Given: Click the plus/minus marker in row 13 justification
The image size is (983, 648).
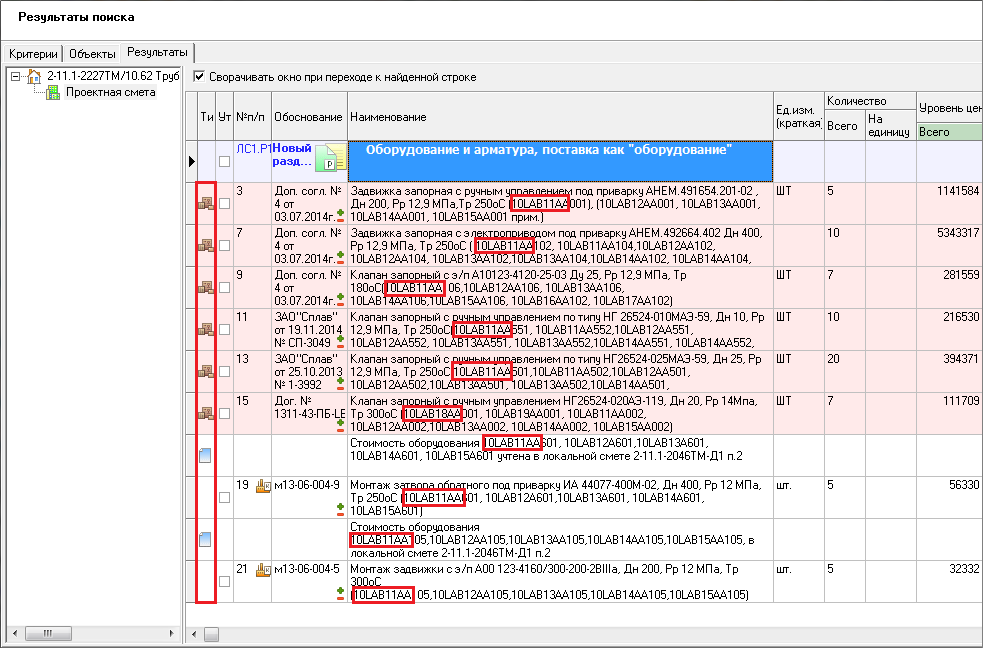Looking at the screenshot, I should point(340,383).
